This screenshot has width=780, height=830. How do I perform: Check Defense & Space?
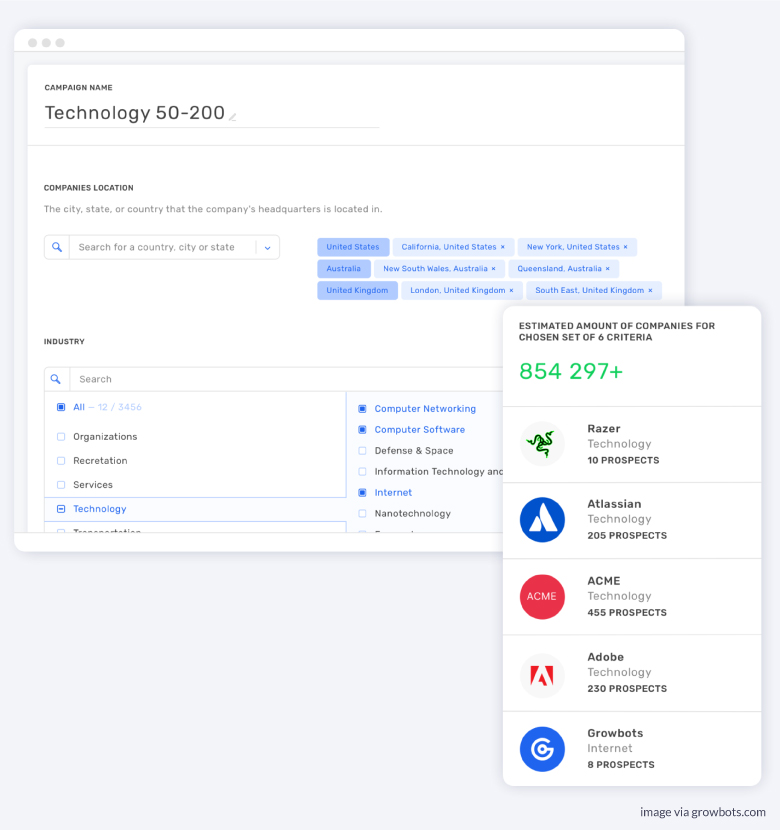click(x=362, y=451)
